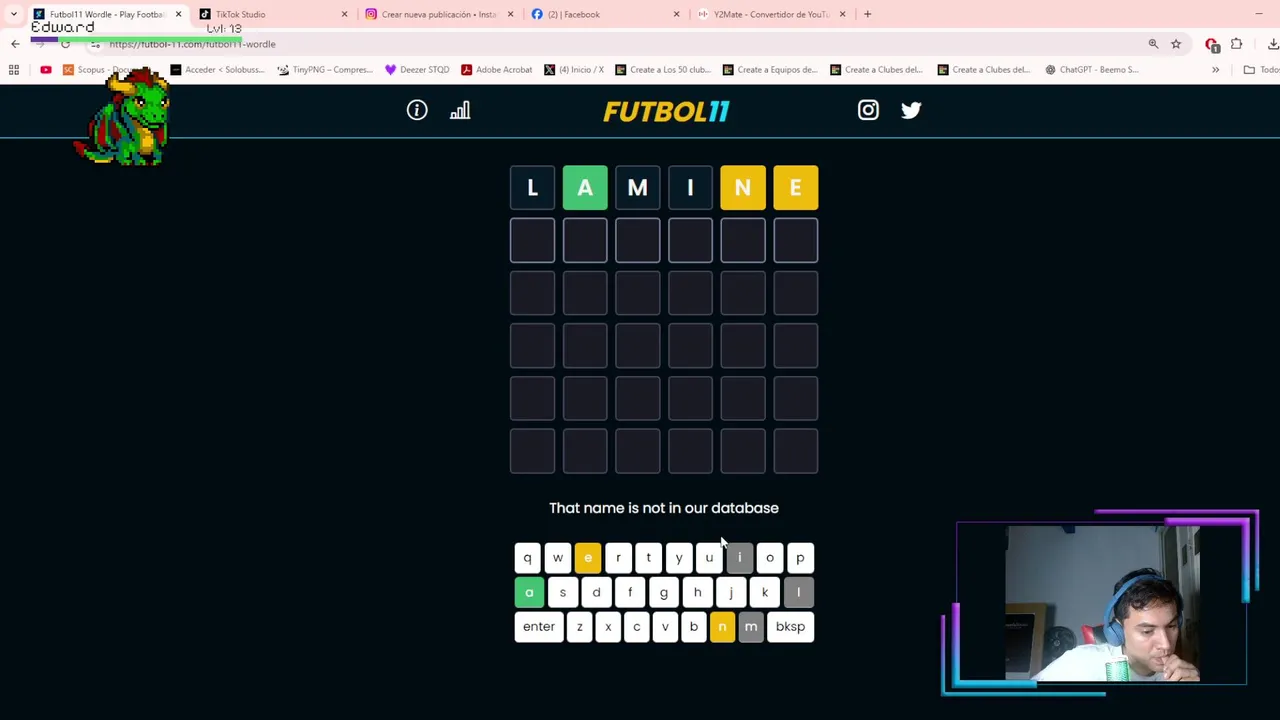Open the Acceder Solobuss bookmark
1280x720 pixels.
tap(217, 70)
